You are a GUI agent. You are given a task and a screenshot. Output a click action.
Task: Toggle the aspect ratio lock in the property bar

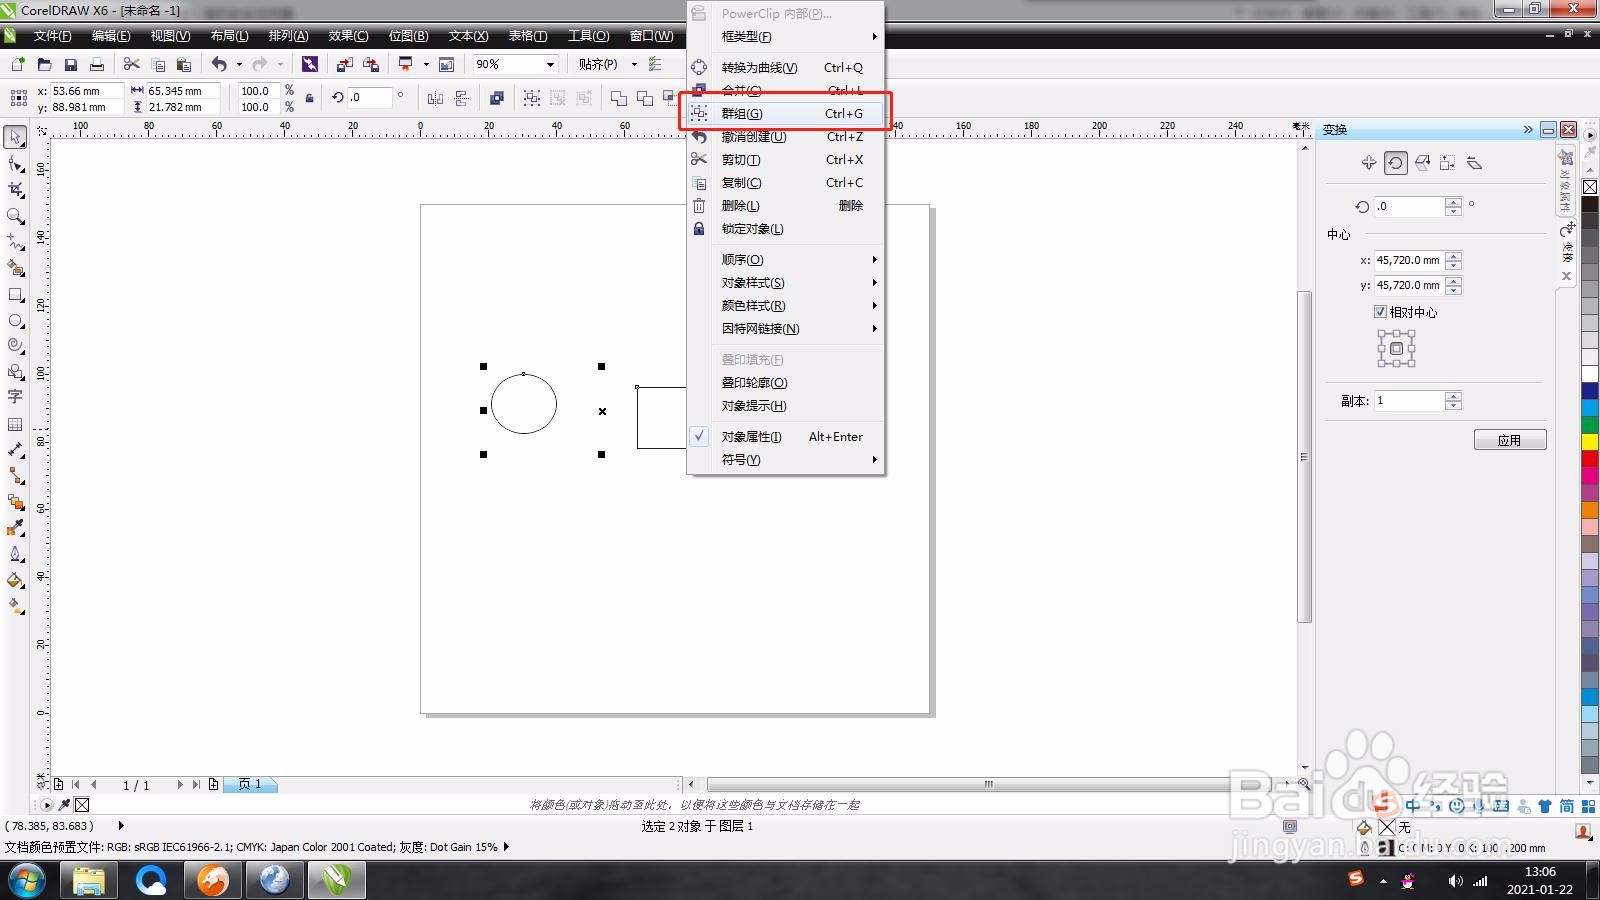[308, 97]
